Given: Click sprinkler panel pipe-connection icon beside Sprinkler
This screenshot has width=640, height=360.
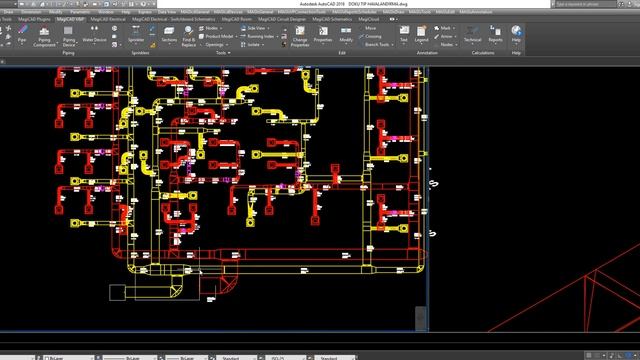Looking at the screenshot, I should [152, 29].
